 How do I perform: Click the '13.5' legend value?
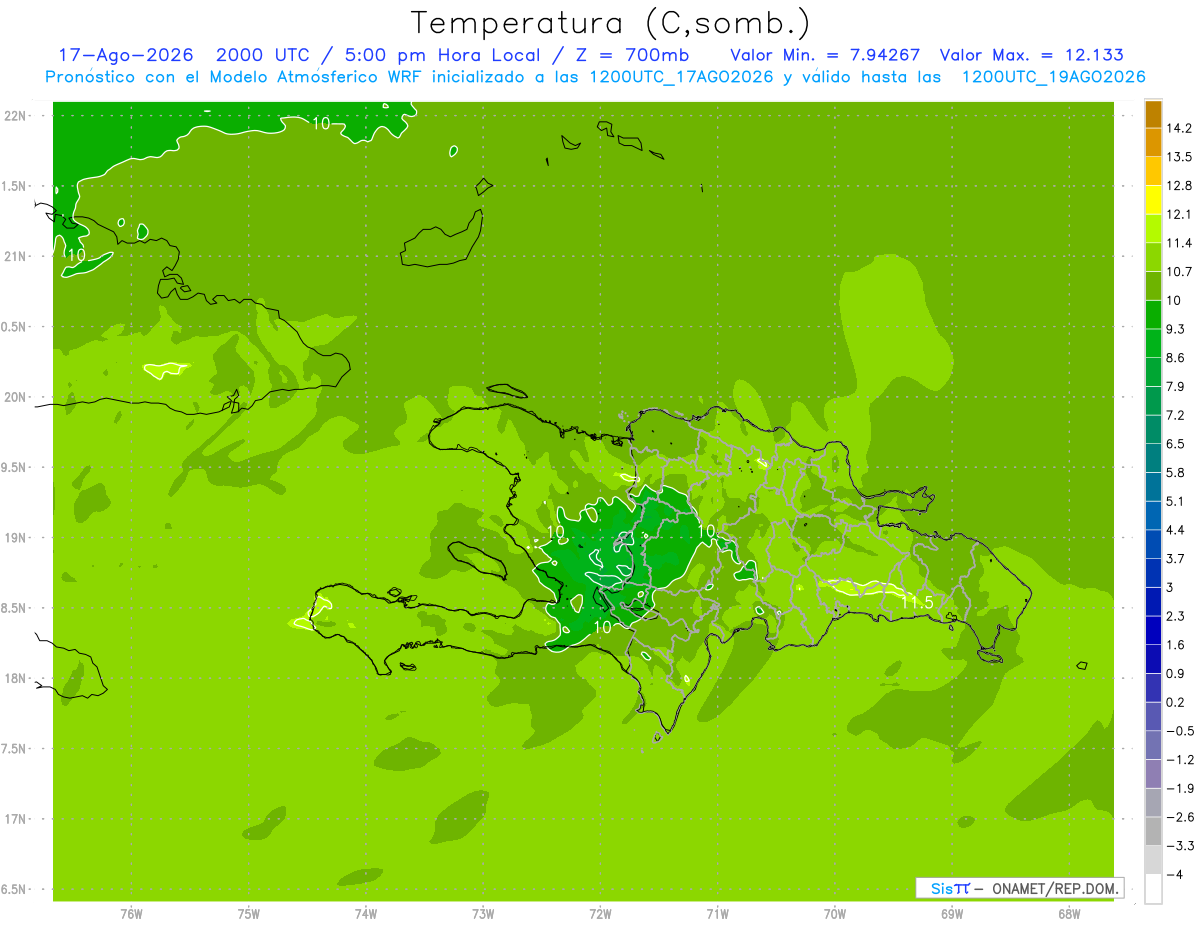tap(1179, 157)
